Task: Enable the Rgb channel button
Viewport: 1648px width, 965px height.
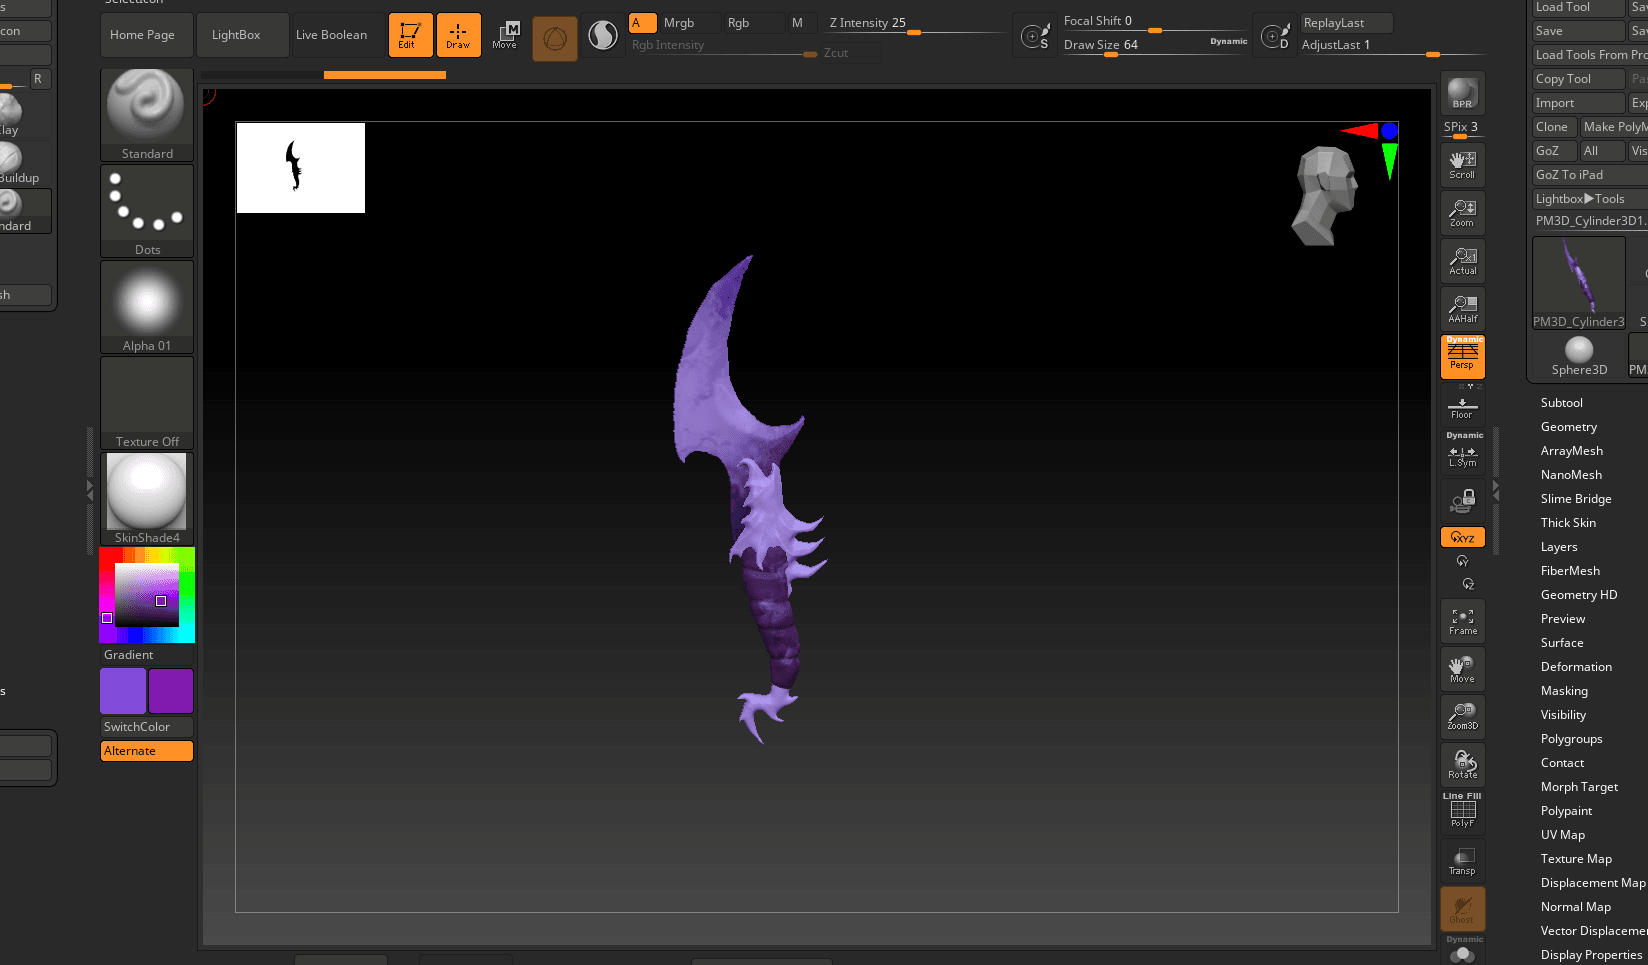Action: [x=753, y=23]
